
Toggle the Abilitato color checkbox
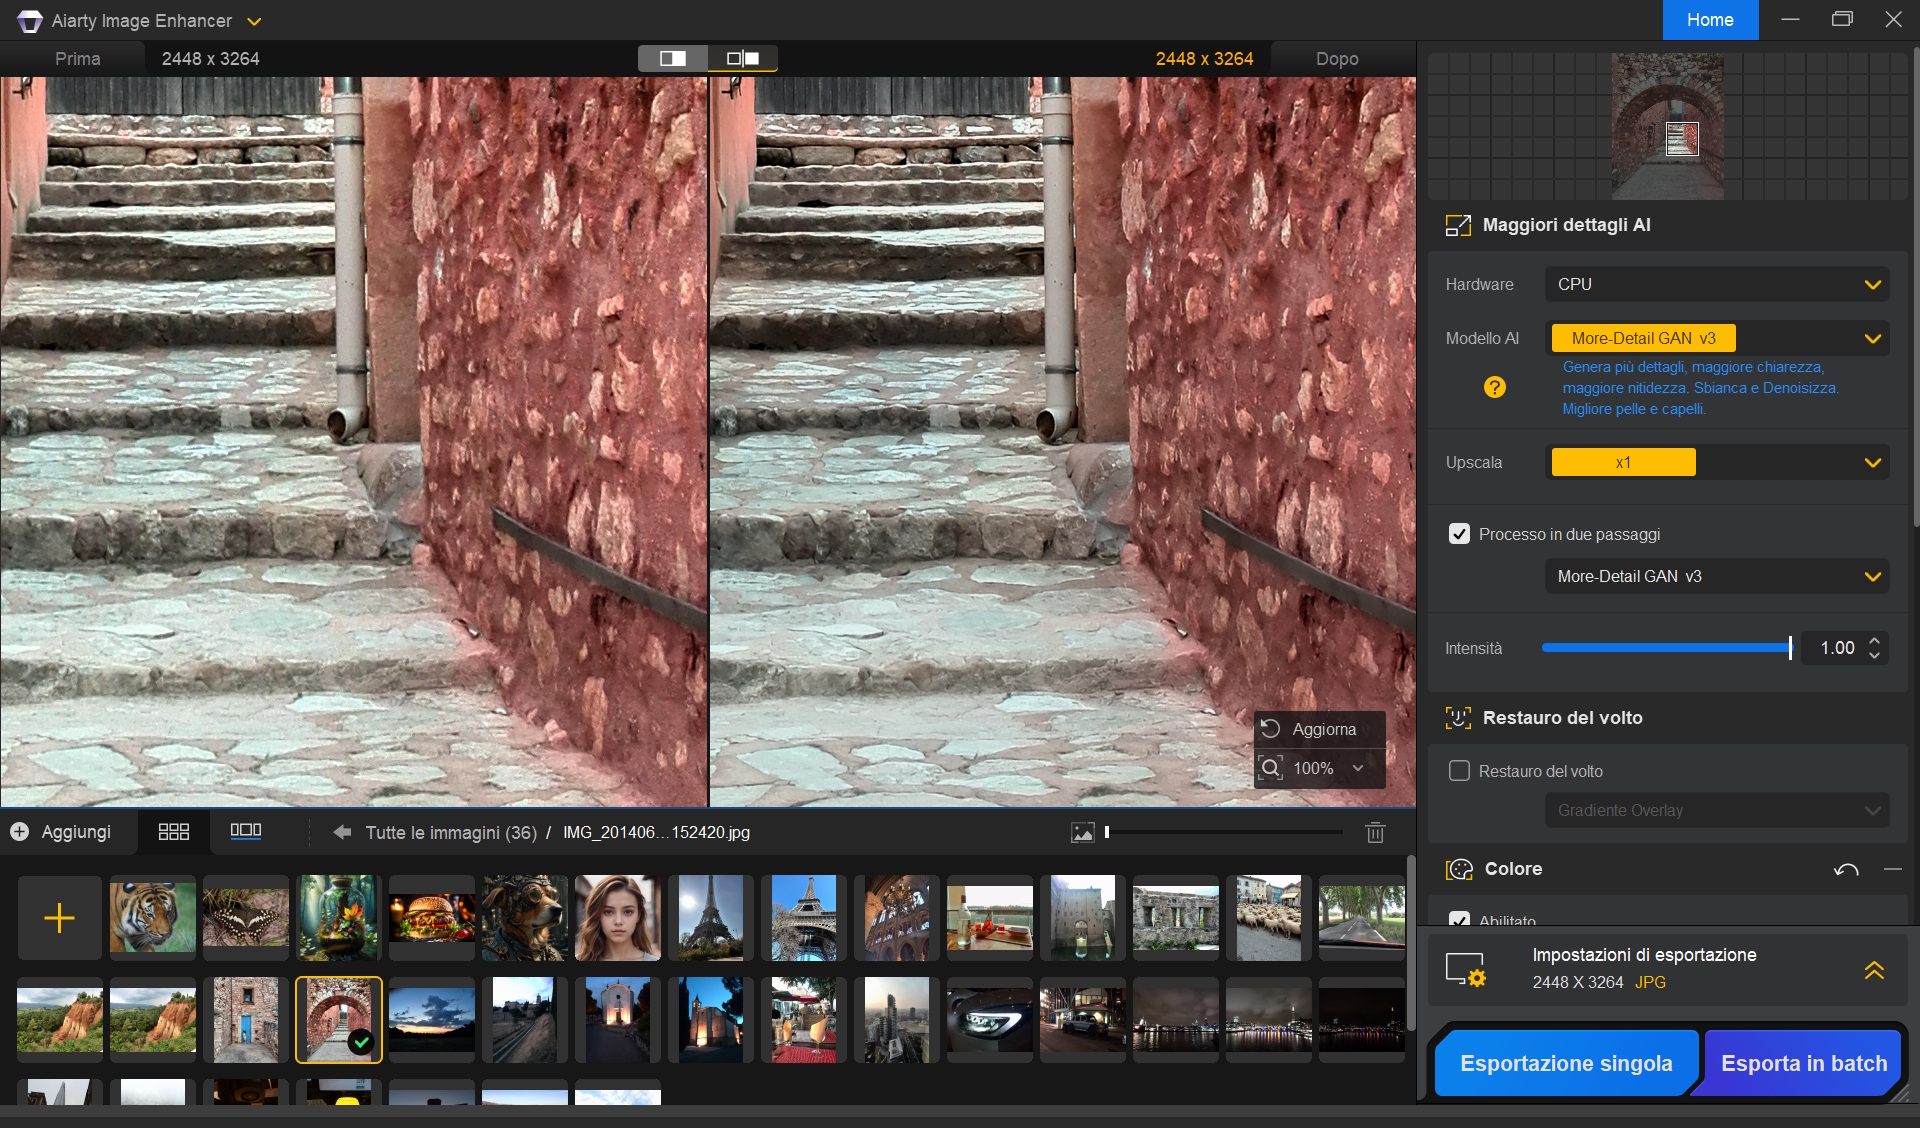[x=1459, y=919]
